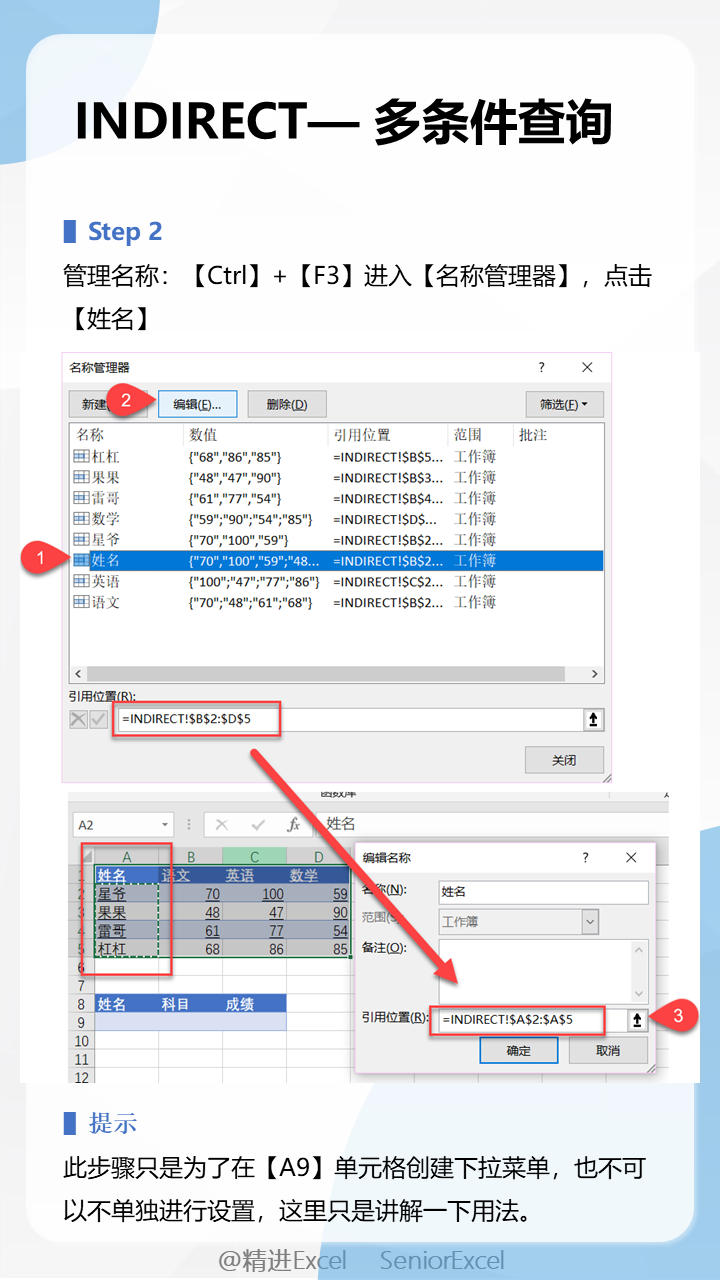Click 取消 in Edit Name dialog
The image size is (720, 1280).
608,1051
